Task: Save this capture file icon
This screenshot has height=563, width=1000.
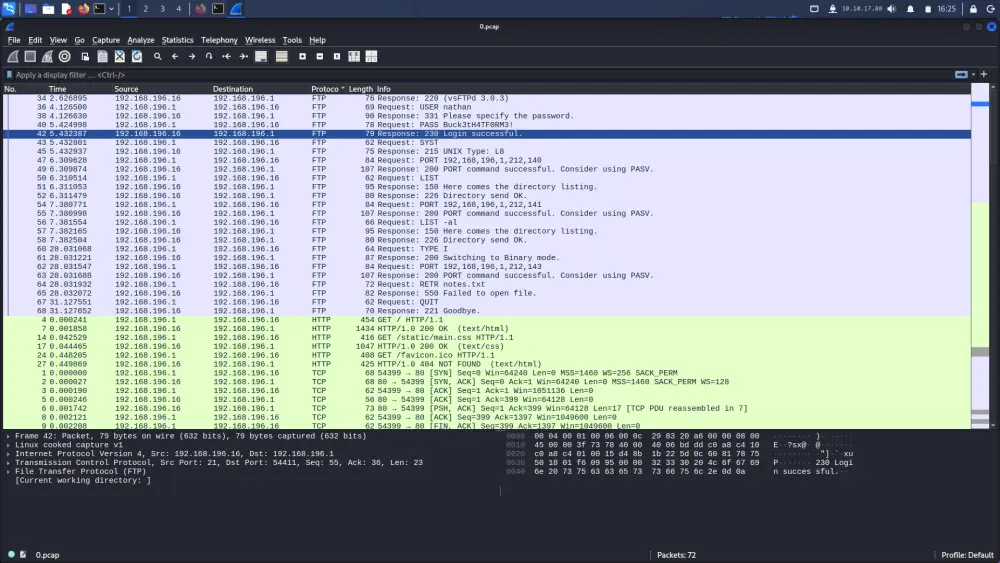Action: tap(102, 57)
